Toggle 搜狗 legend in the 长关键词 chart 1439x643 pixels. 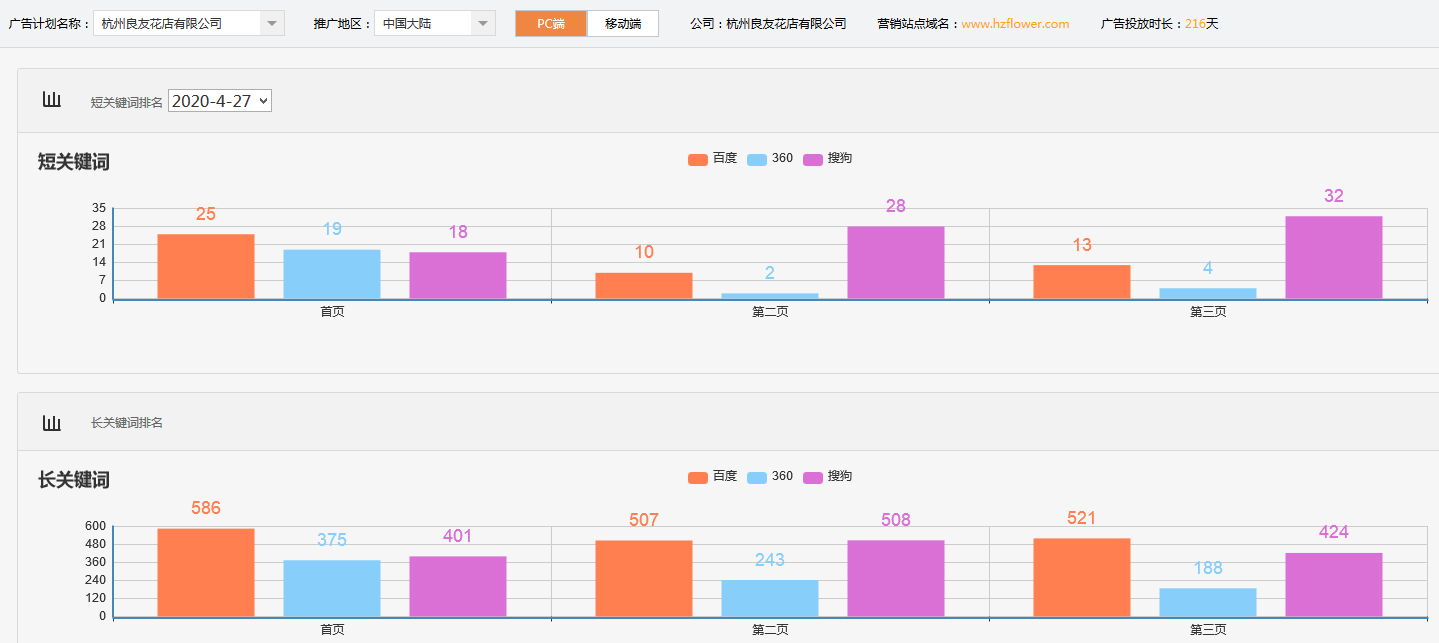(x=827, y=477)
